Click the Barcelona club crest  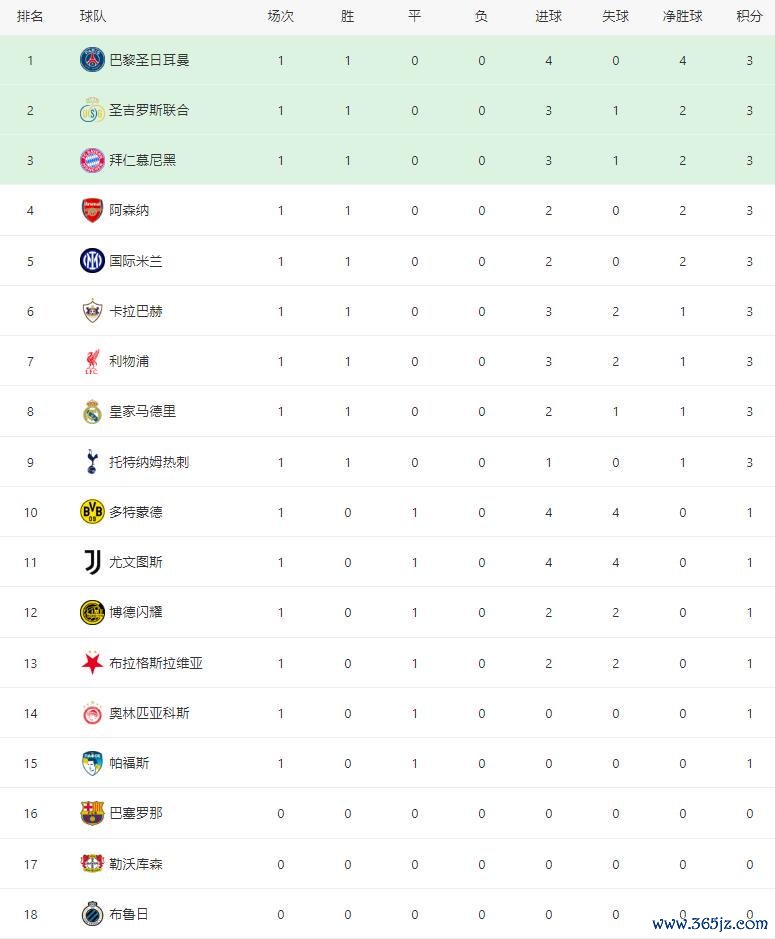[x=92, y=813]
